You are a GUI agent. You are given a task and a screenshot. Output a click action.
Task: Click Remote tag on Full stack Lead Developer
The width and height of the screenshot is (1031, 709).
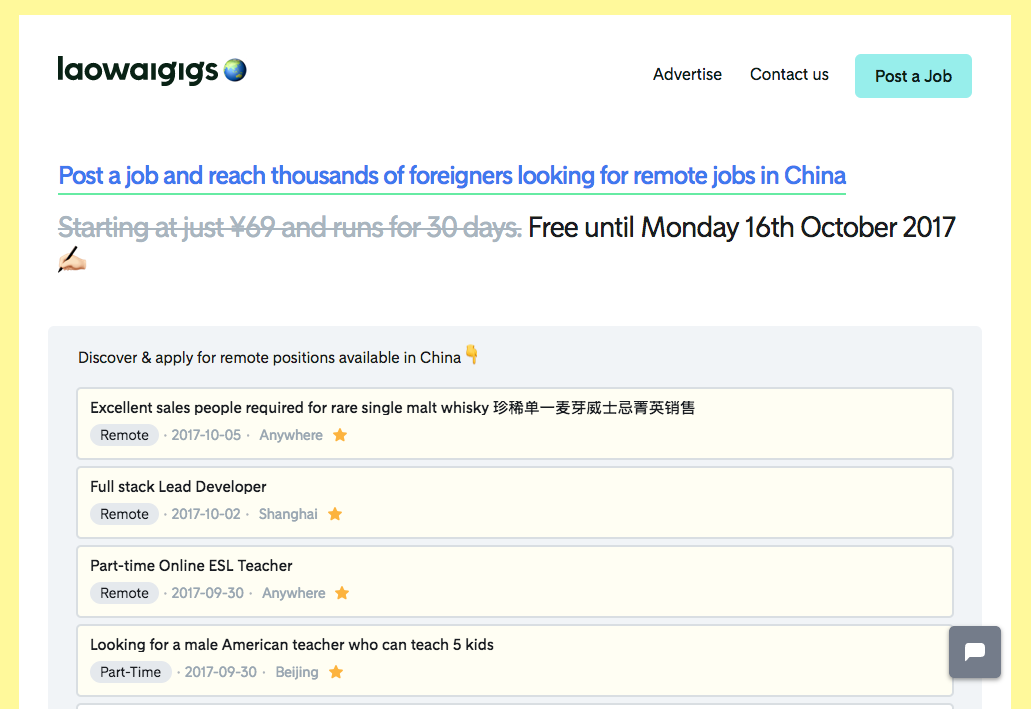coord(124,514)
